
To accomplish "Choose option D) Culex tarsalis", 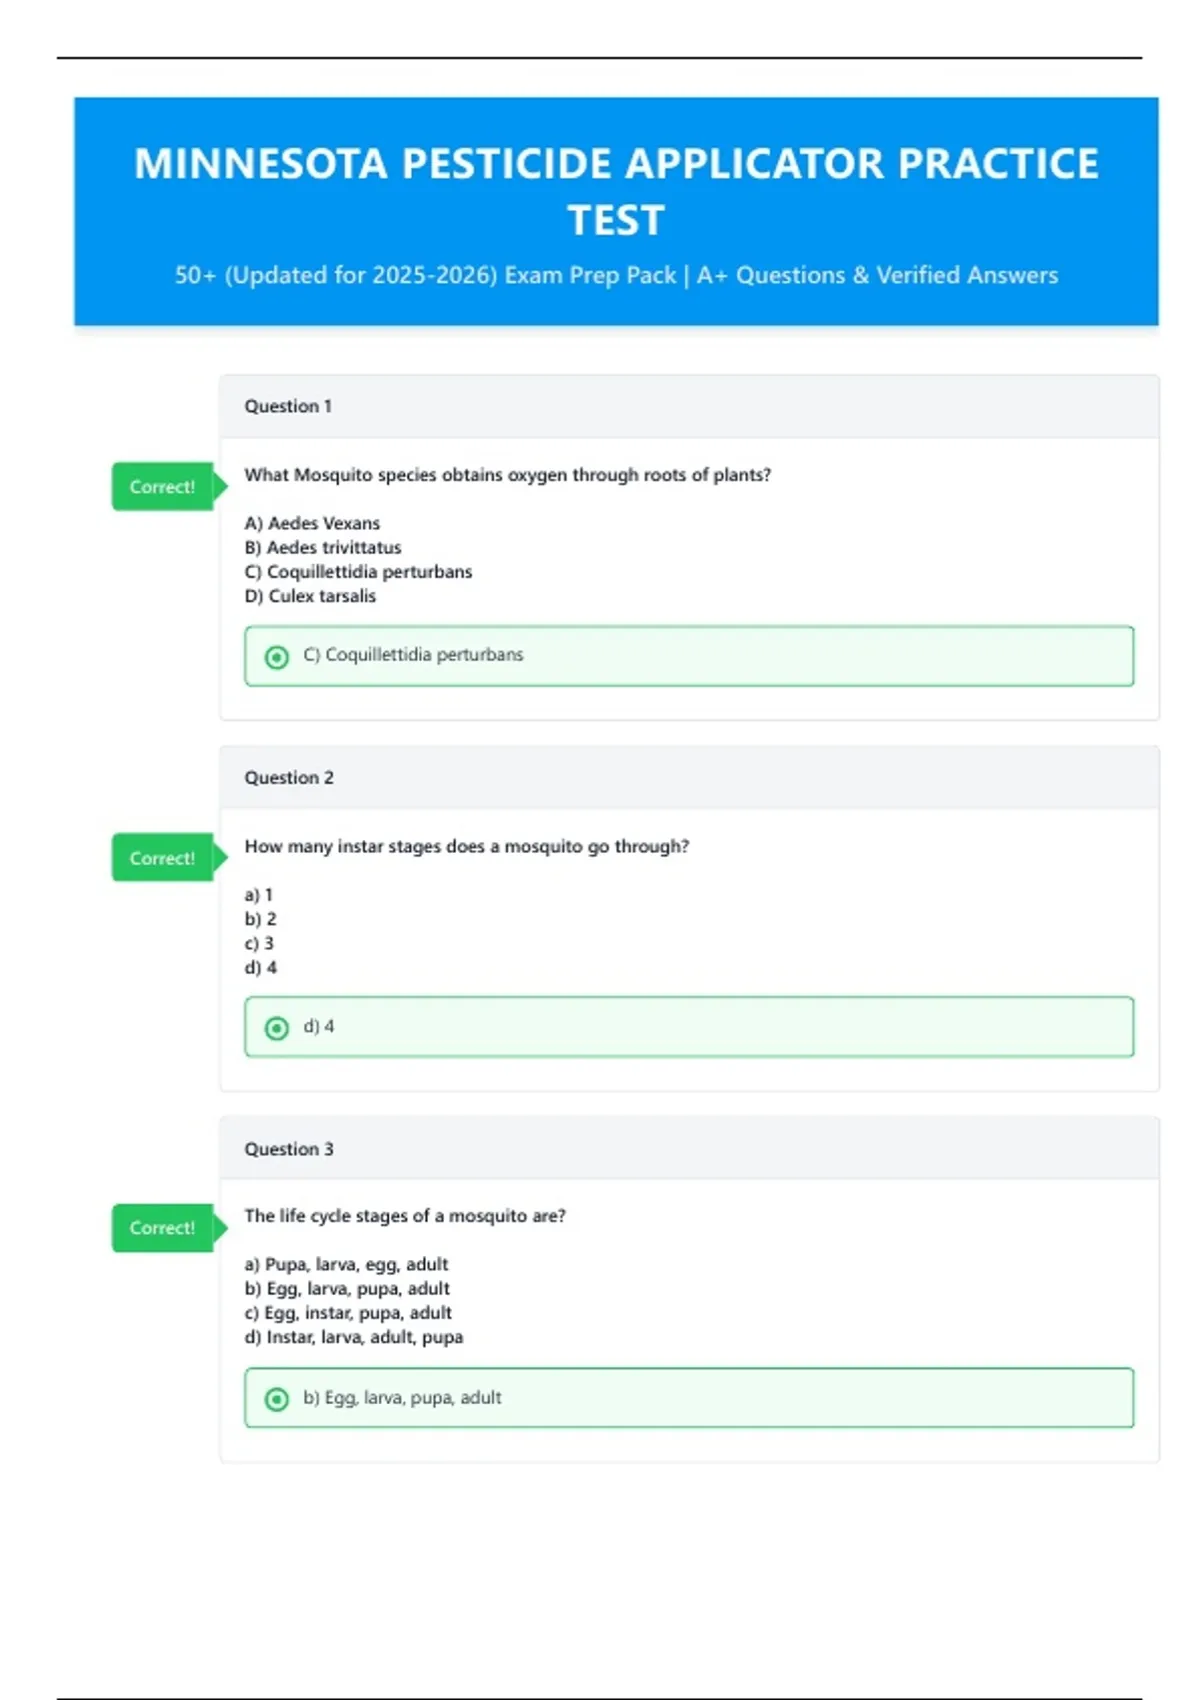I will 310,596.
